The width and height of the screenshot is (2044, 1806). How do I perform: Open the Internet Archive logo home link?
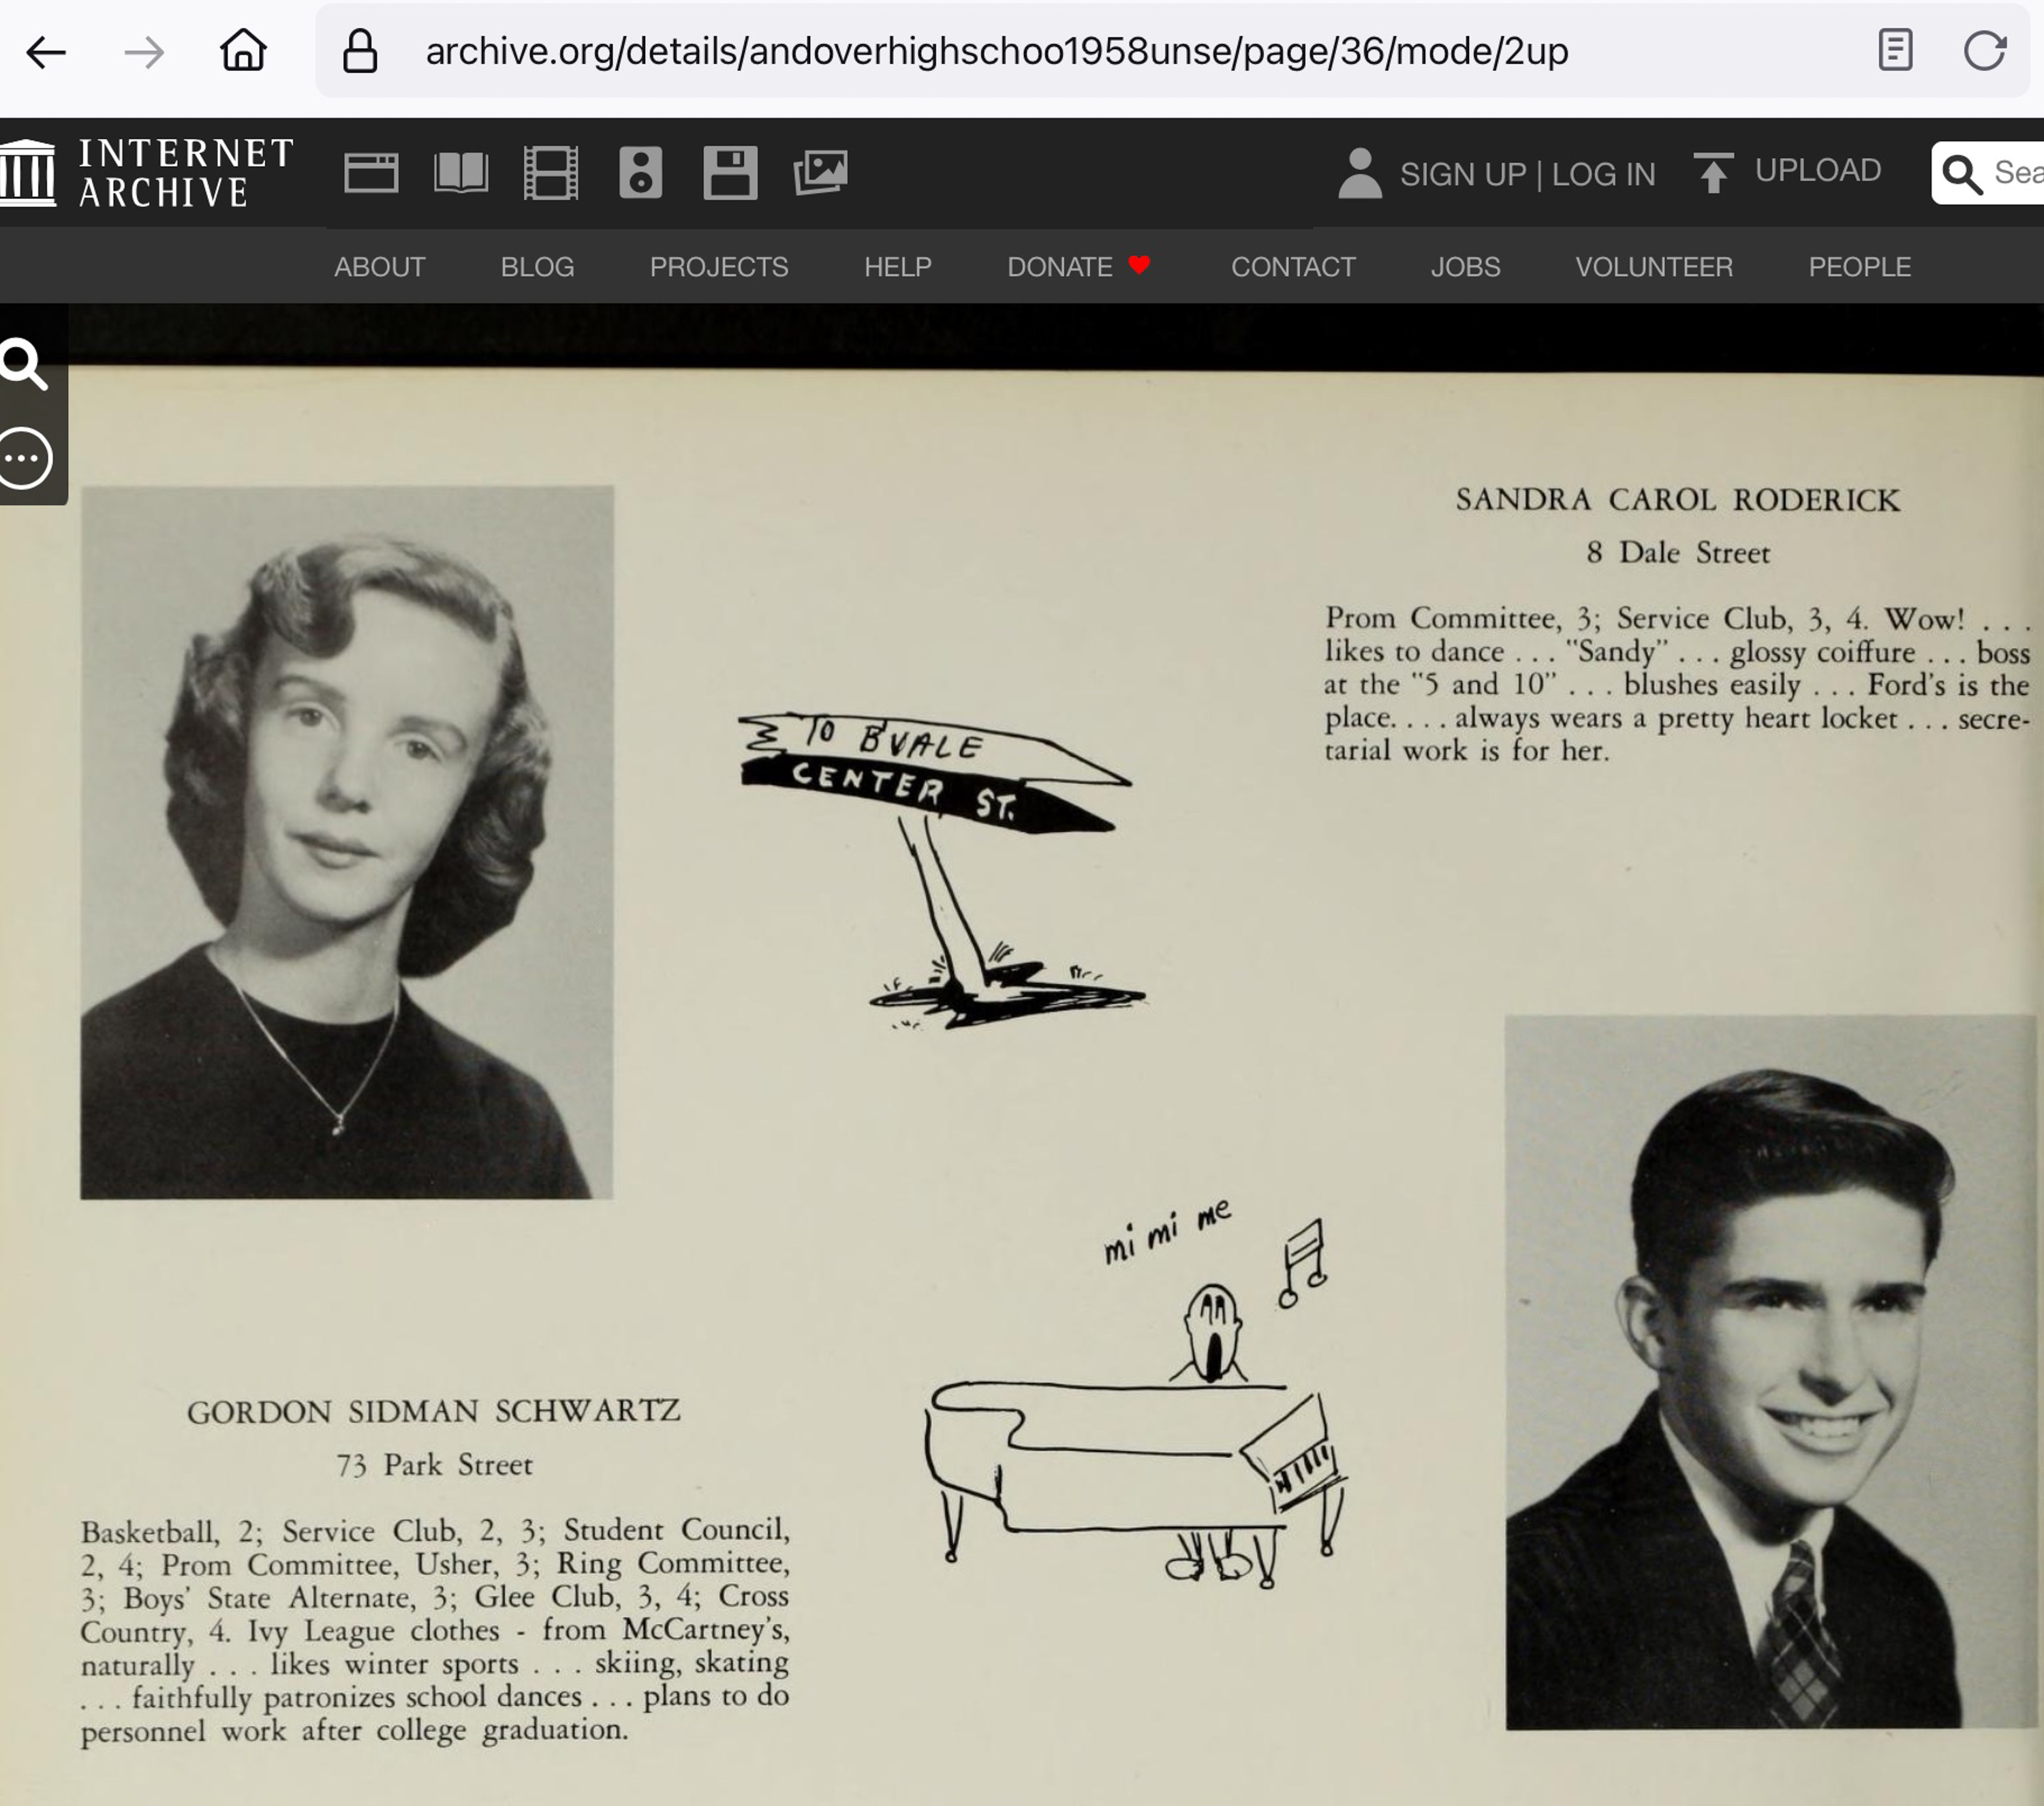point(147,173)
